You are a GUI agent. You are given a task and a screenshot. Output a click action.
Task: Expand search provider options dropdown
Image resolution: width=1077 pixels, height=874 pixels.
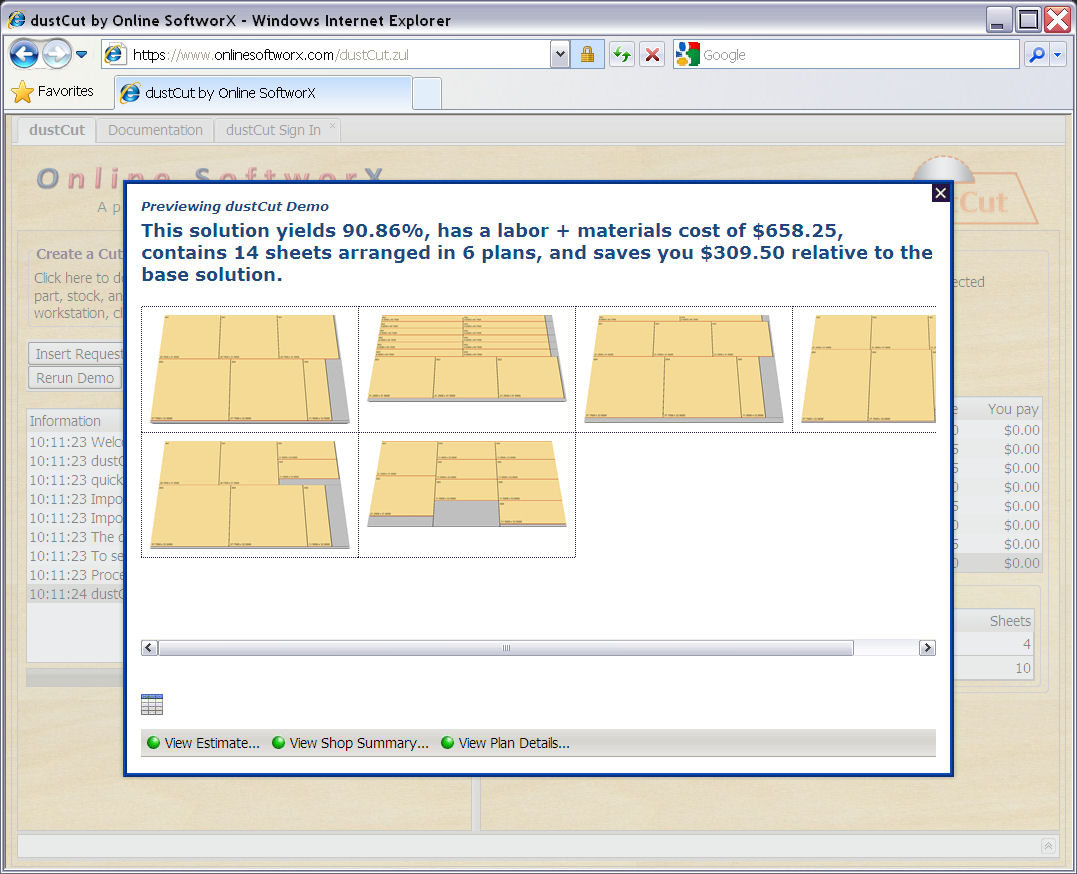click(1058, 54)
